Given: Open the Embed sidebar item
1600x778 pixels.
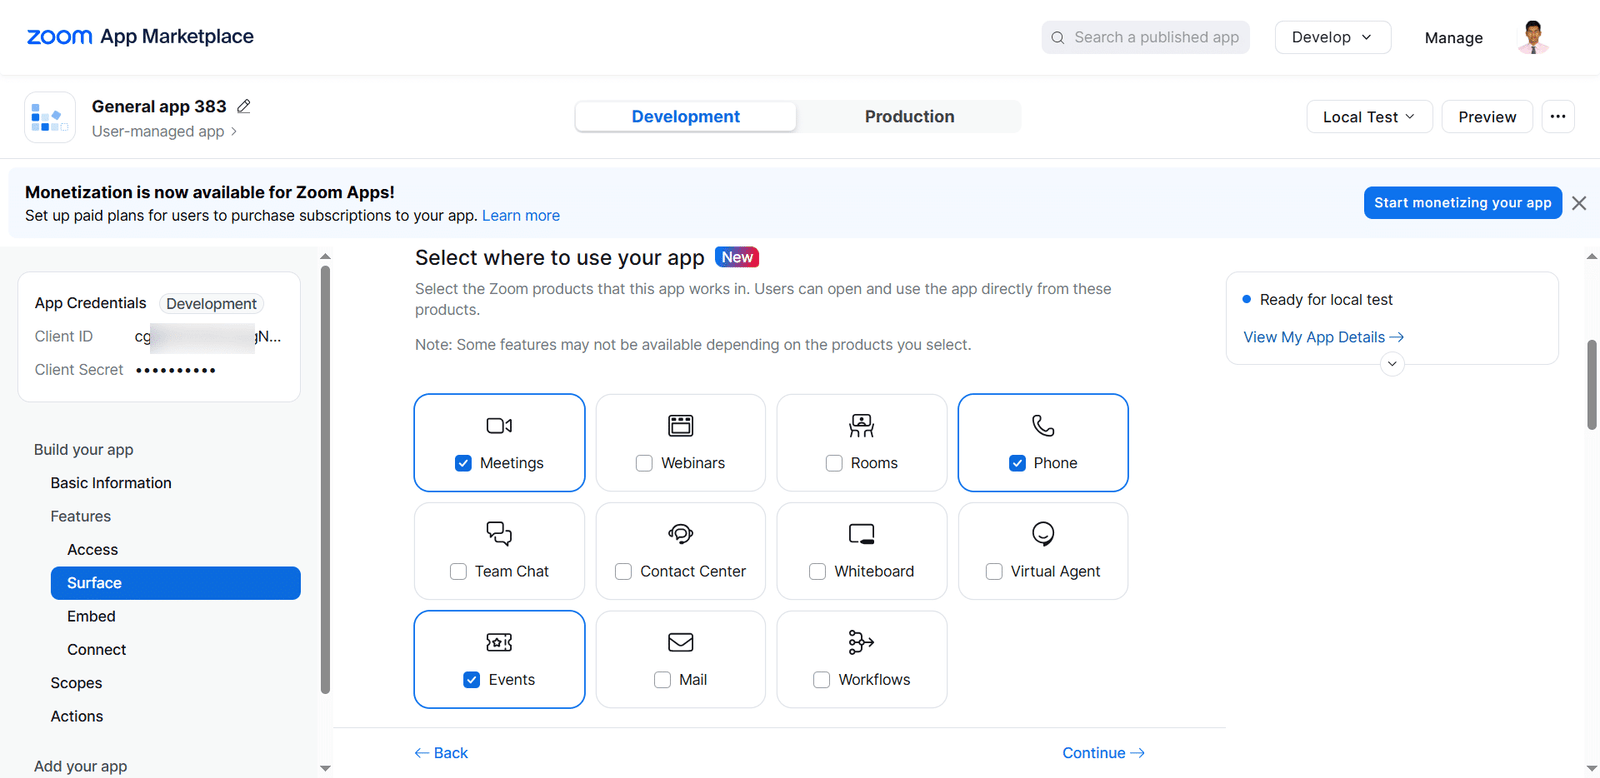Looking at the screenshot, I should pyautogui.click(x=91, y=616).
